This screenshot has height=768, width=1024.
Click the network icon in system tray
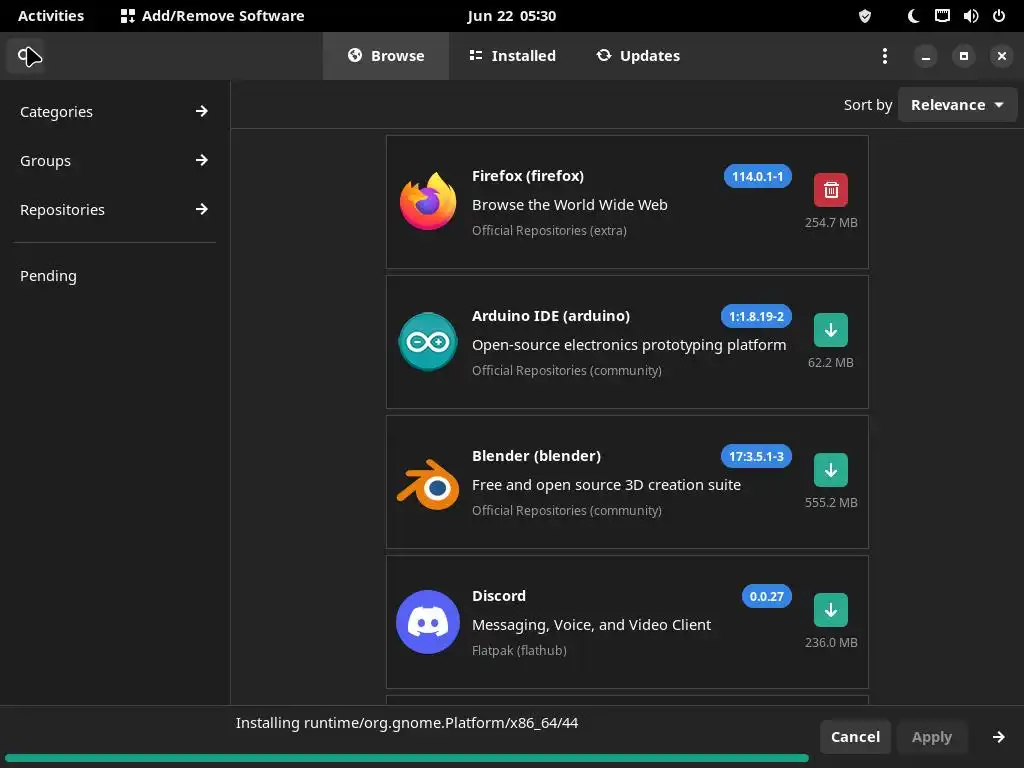tap(942, 16)
